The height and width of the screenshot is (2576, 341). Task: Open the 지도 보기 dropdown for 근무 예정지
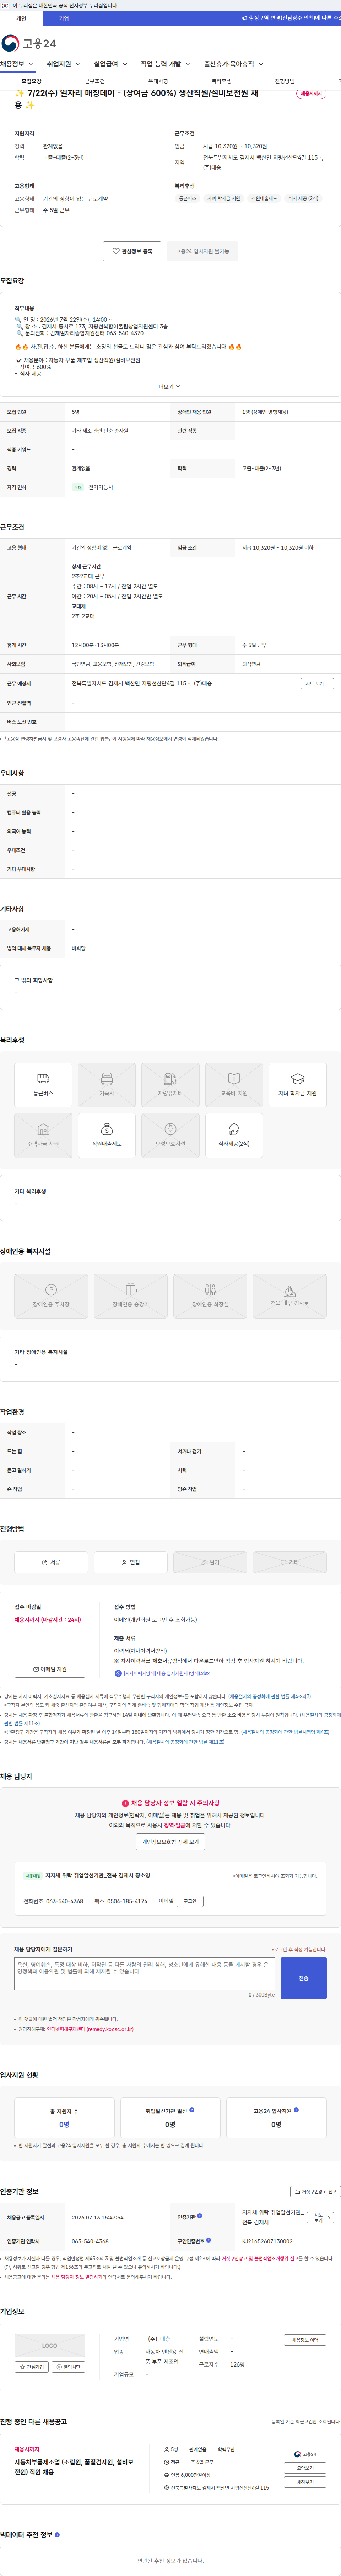pos(317,684)
